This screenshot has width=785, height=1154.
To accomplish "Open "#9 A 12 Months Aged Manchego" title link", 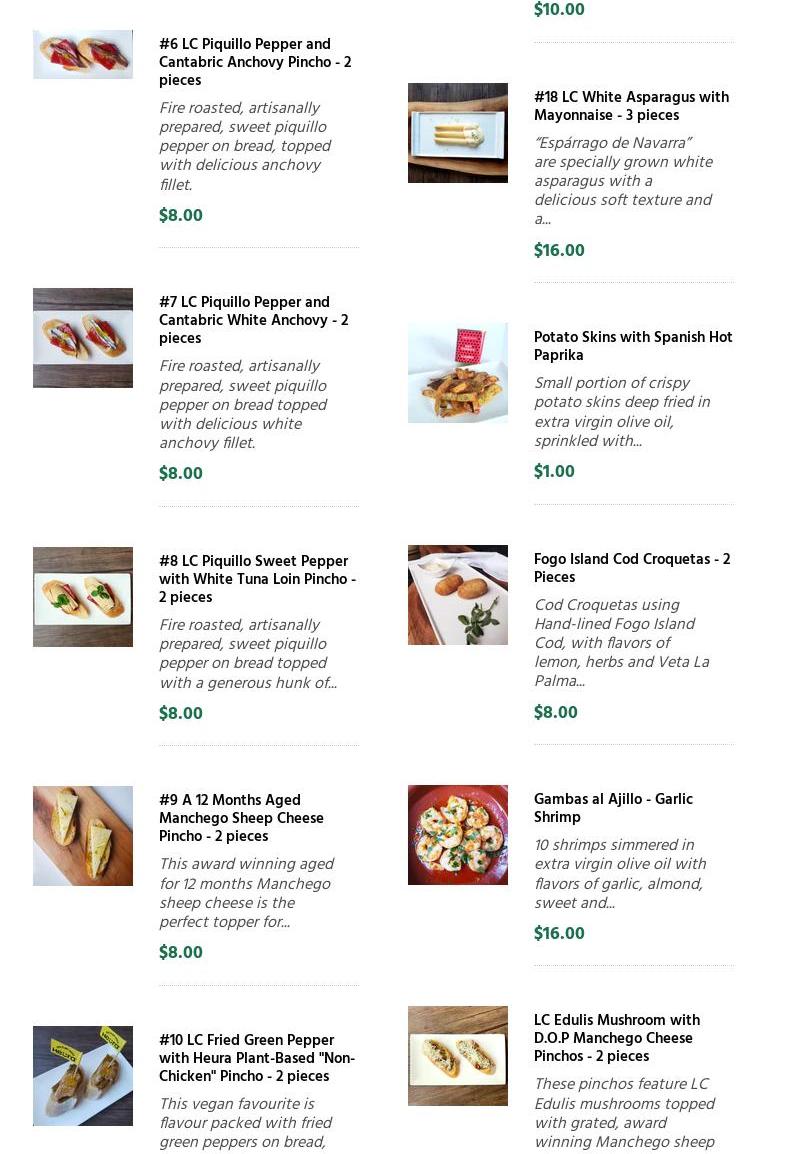I will [241, 818].
